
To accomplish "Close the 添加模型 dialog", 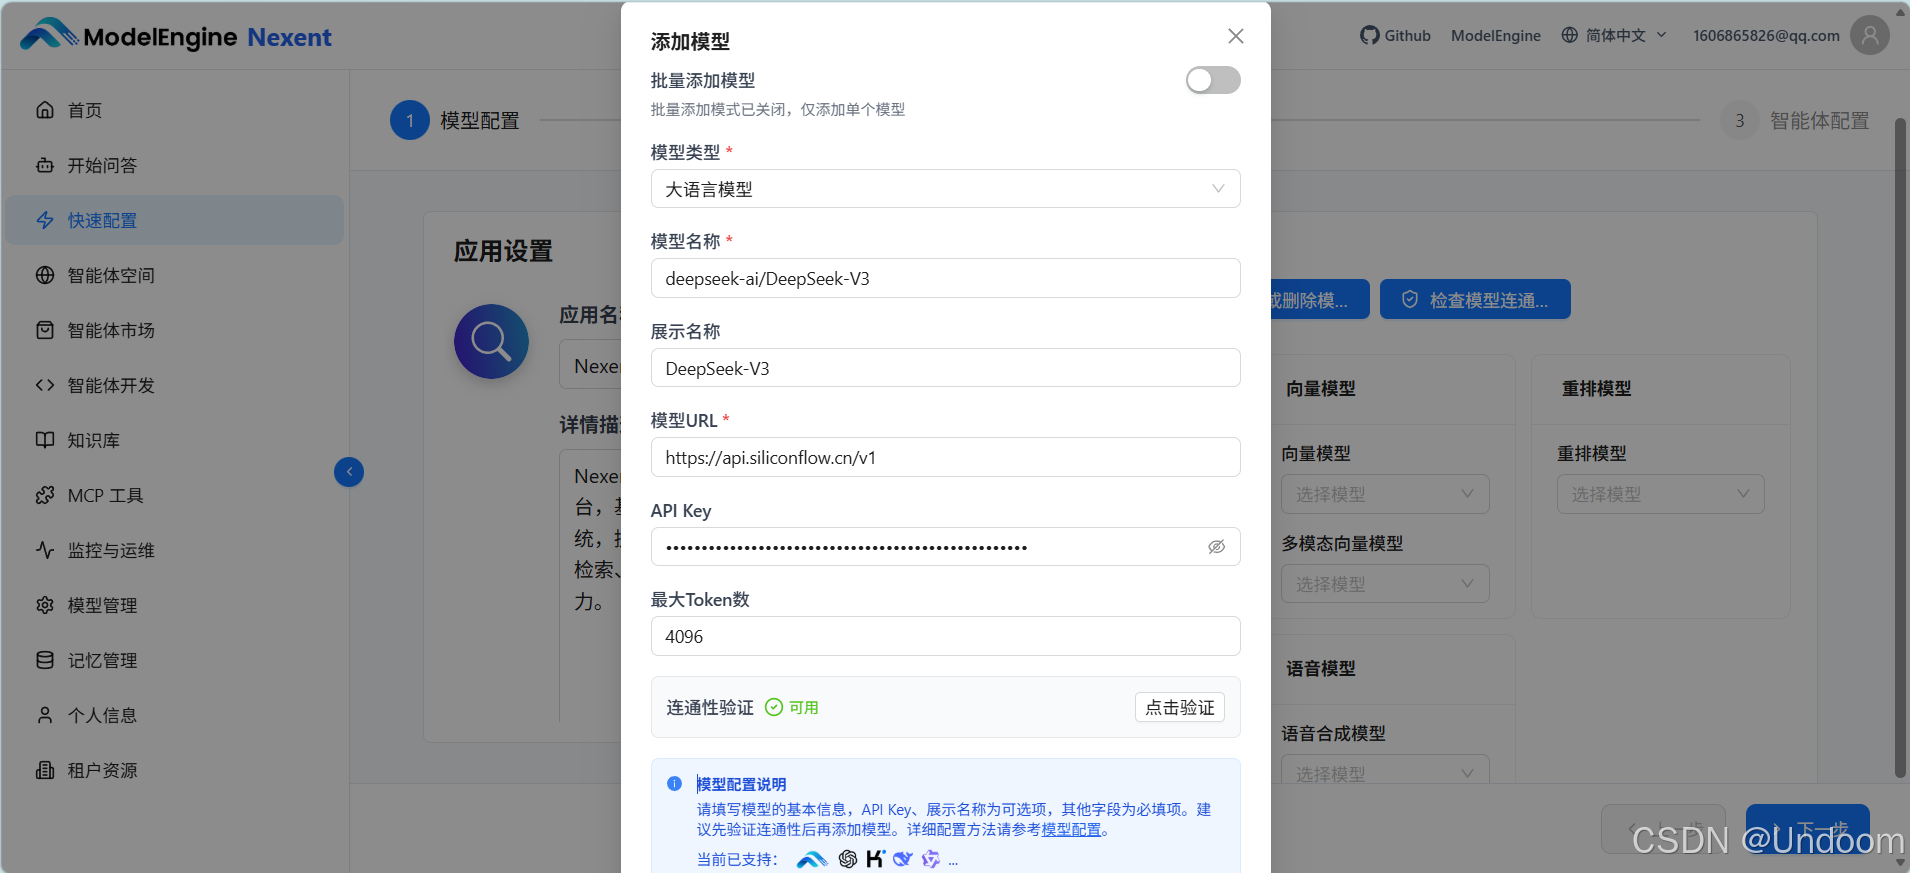I will (x=1236, y=36).
